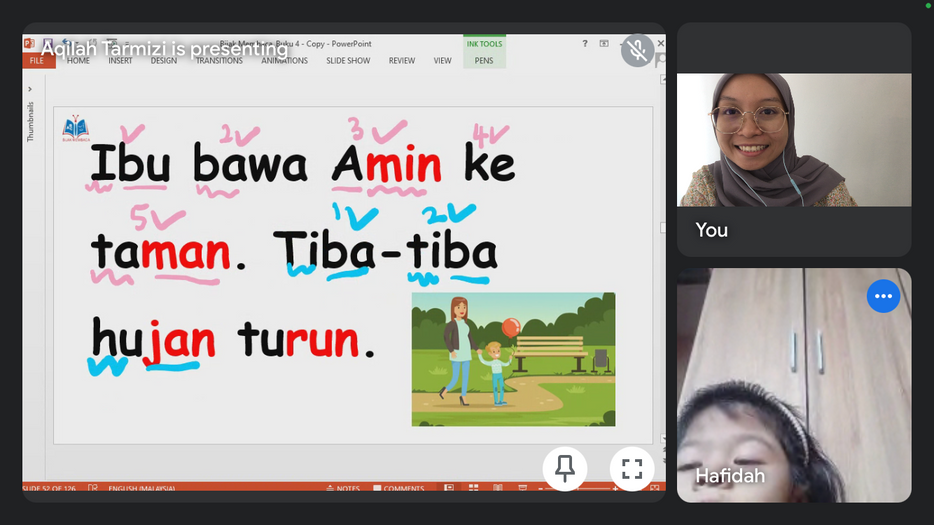Image resolution: width=934 pixels, height=525 pixels.
Task: Click the muted microphone indicator icon
Action: pos(637,50)
